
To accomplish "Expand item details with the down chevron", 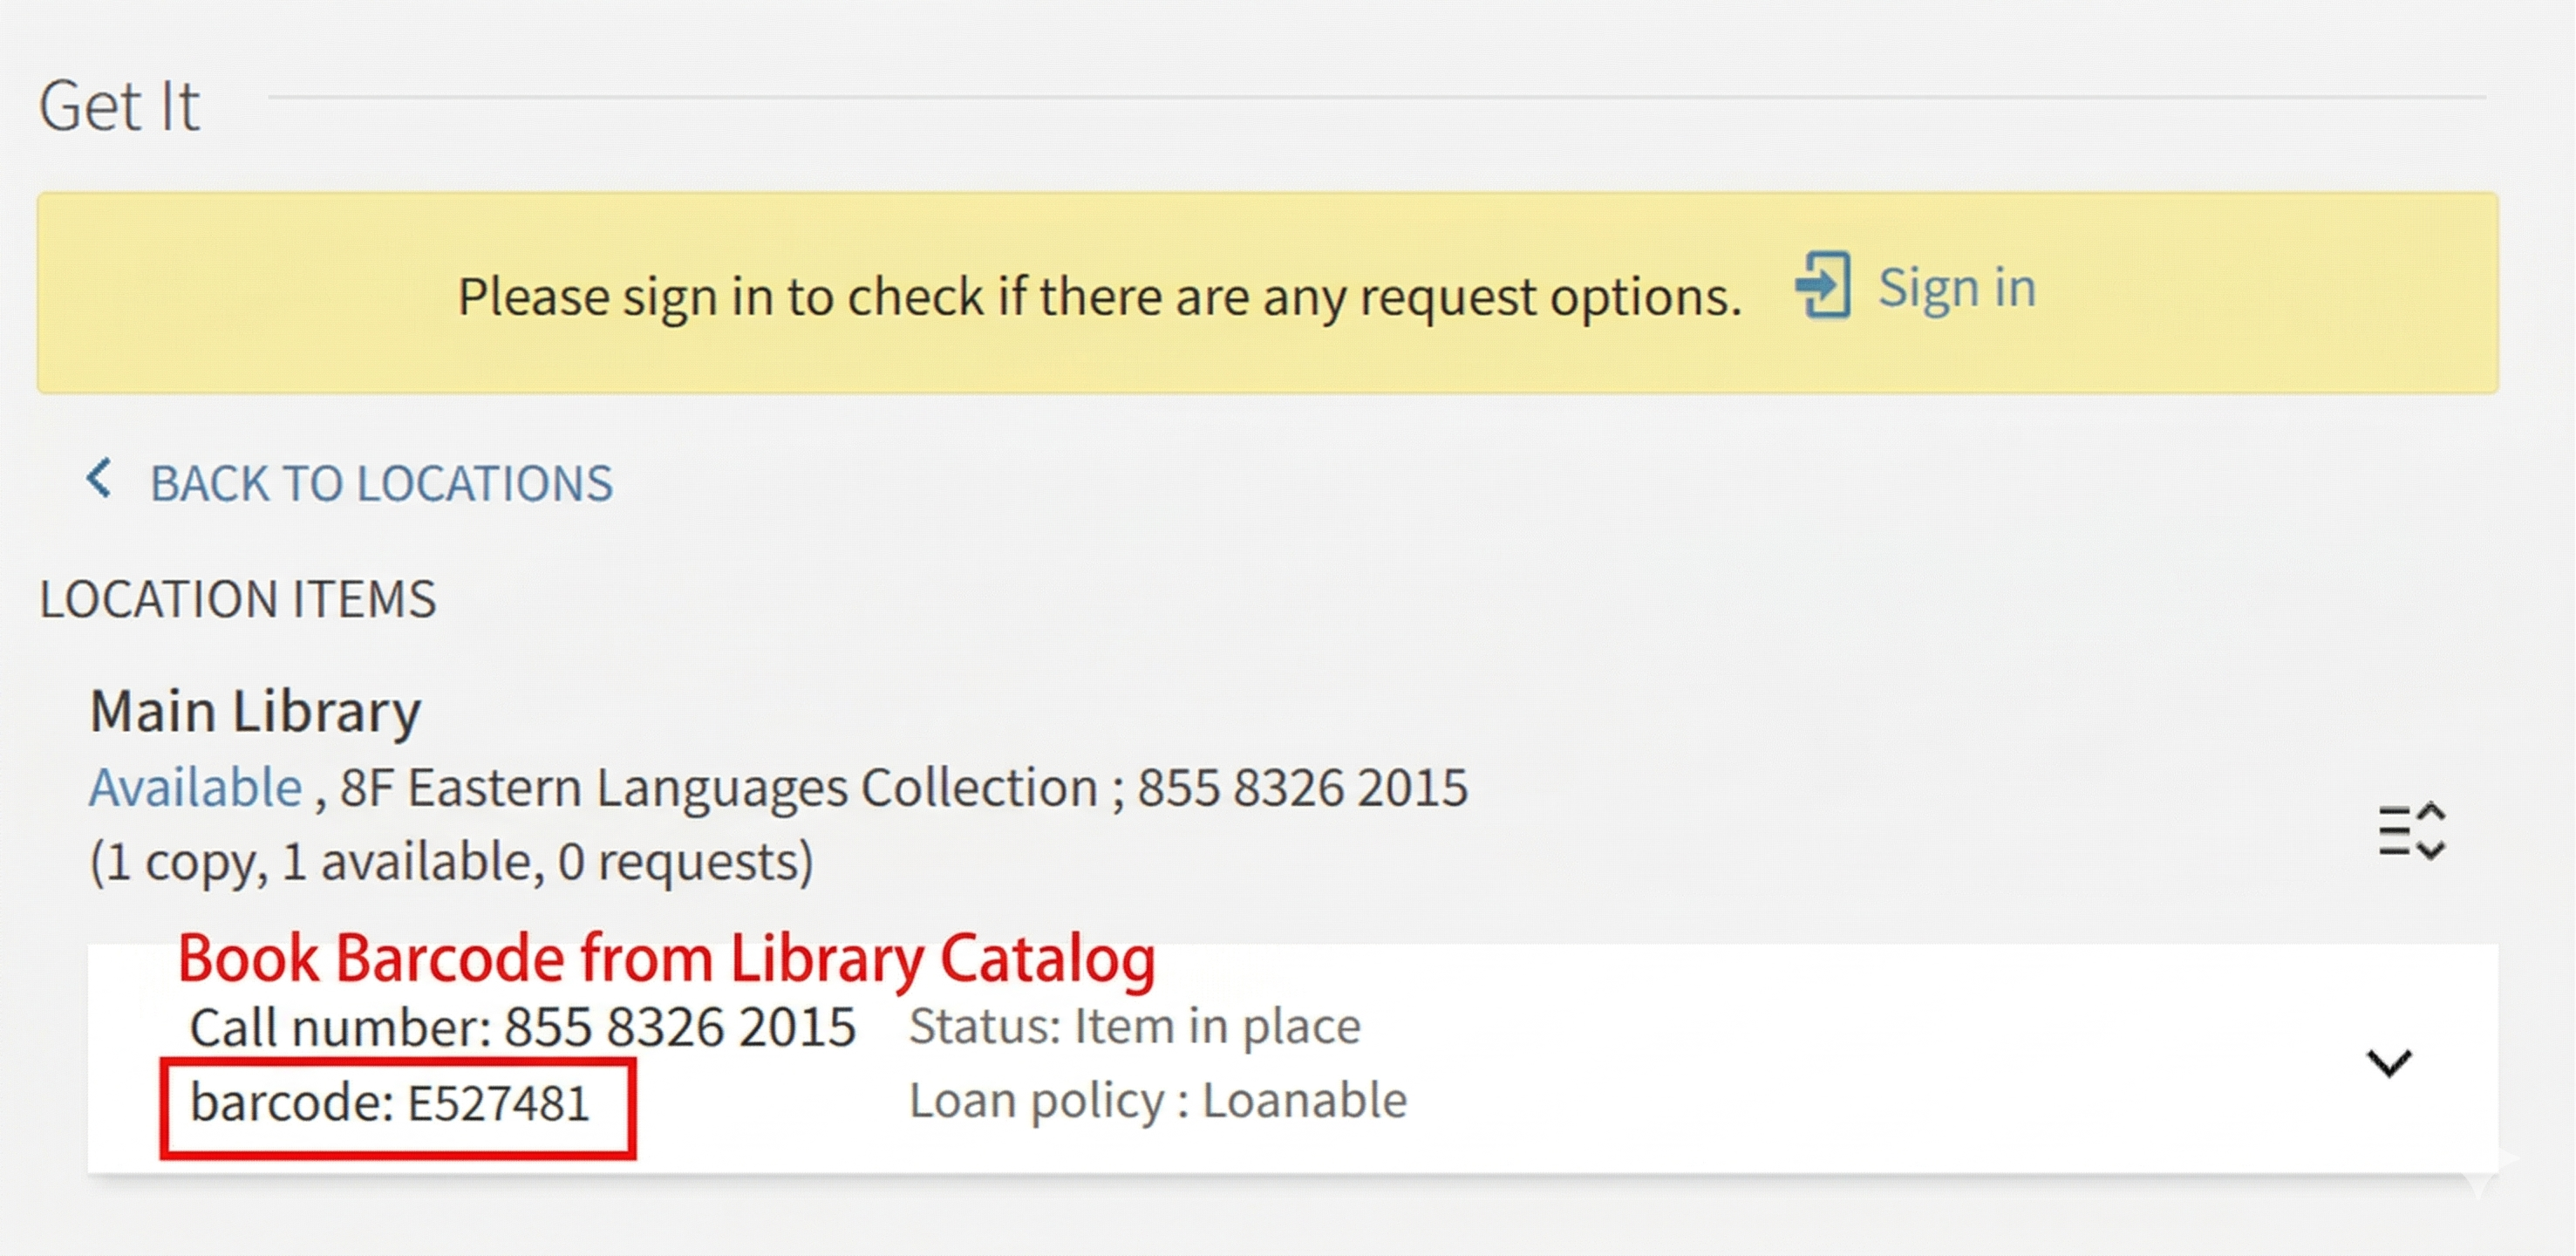I will click(2389, 1062).
